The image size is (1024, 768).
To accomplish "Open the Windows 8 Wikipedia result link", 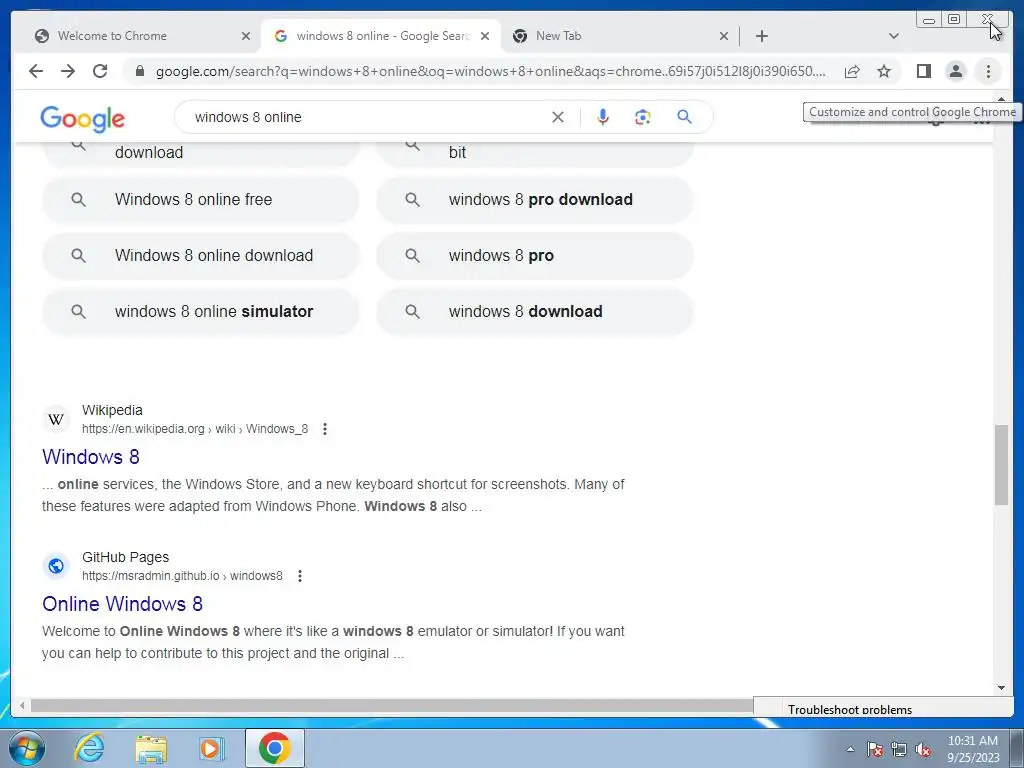I will (91, 456).
